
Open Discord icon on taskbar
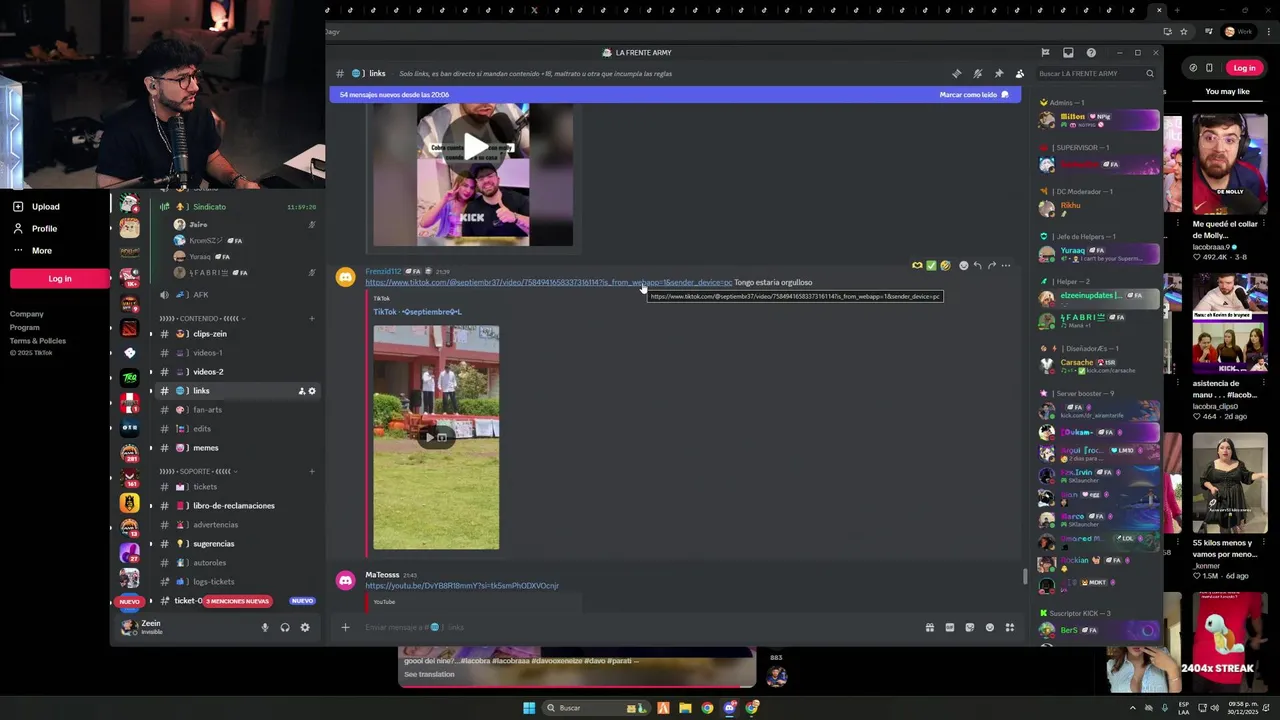(730, 708)
